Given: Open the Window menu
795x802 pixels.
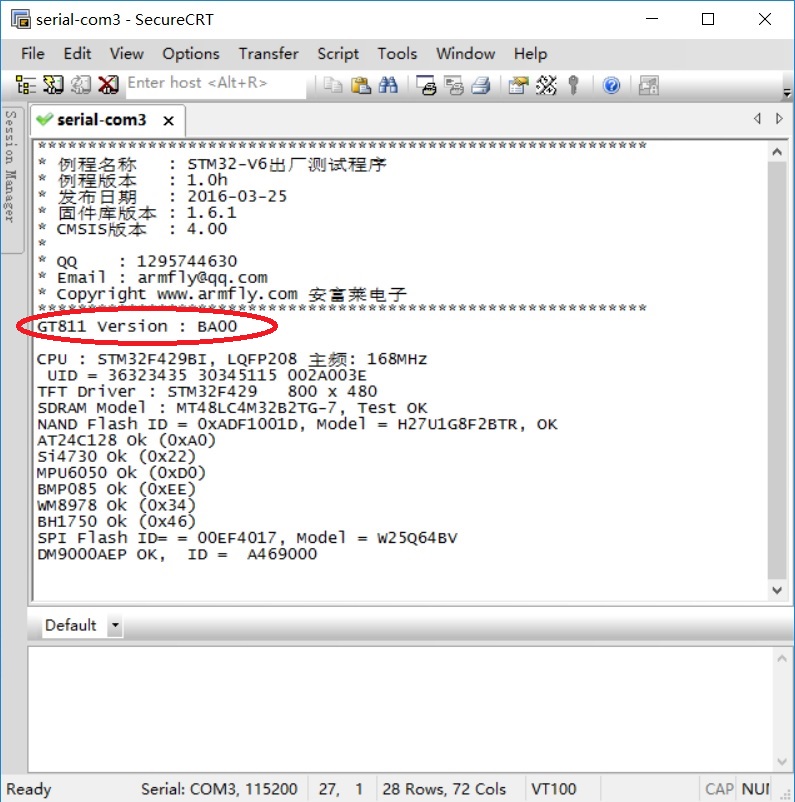Looking at the screenshot, I should pos(466,54).
